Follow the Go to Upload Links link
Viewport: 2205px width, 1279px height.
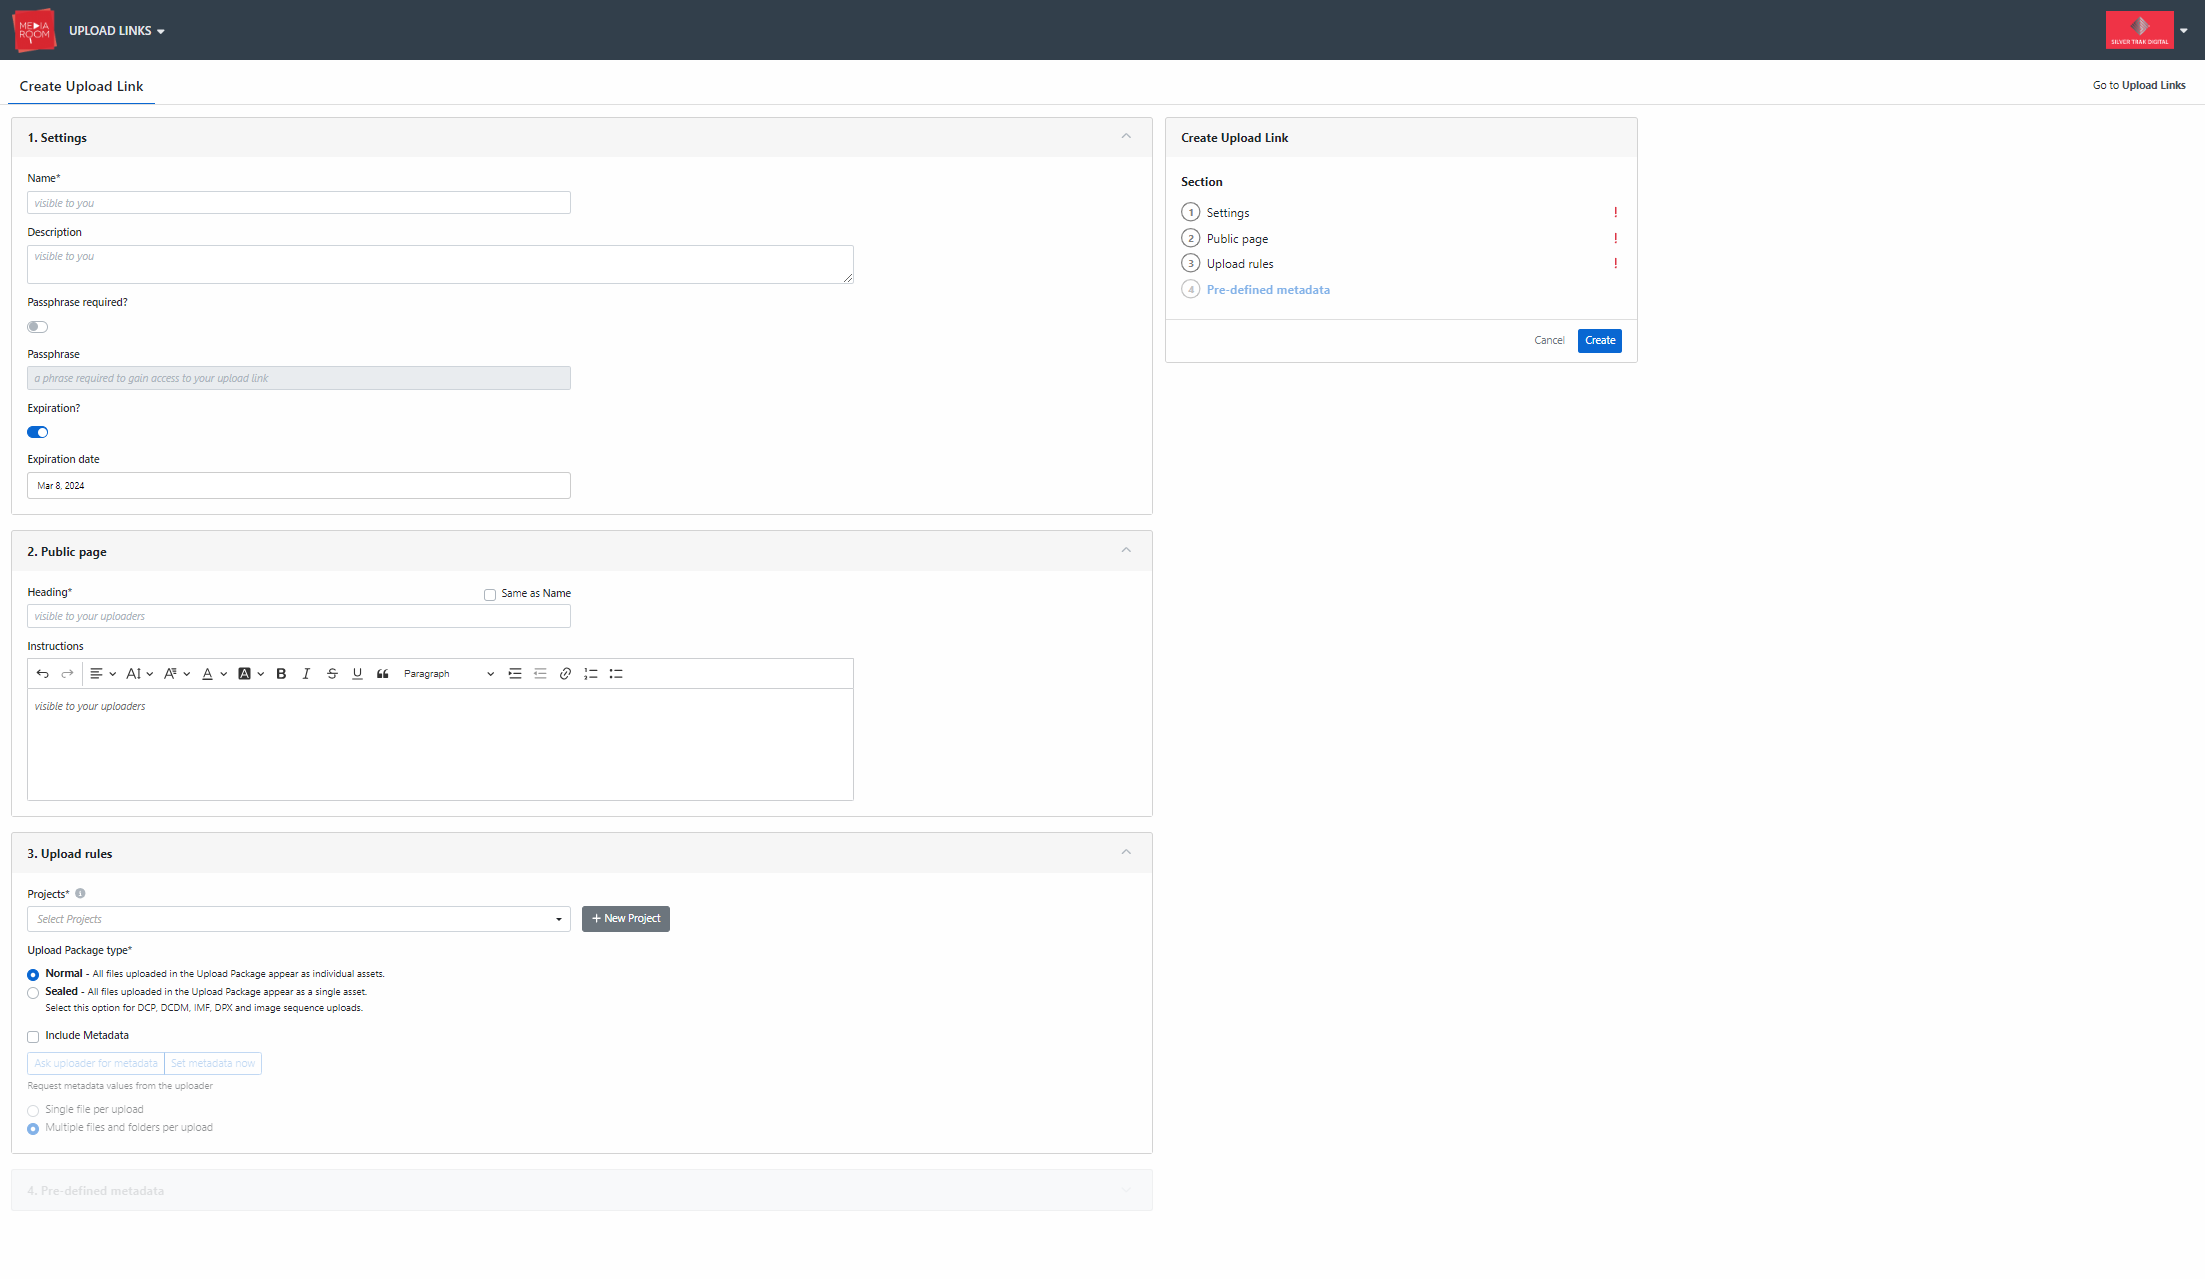click(x=2139, y=86)
